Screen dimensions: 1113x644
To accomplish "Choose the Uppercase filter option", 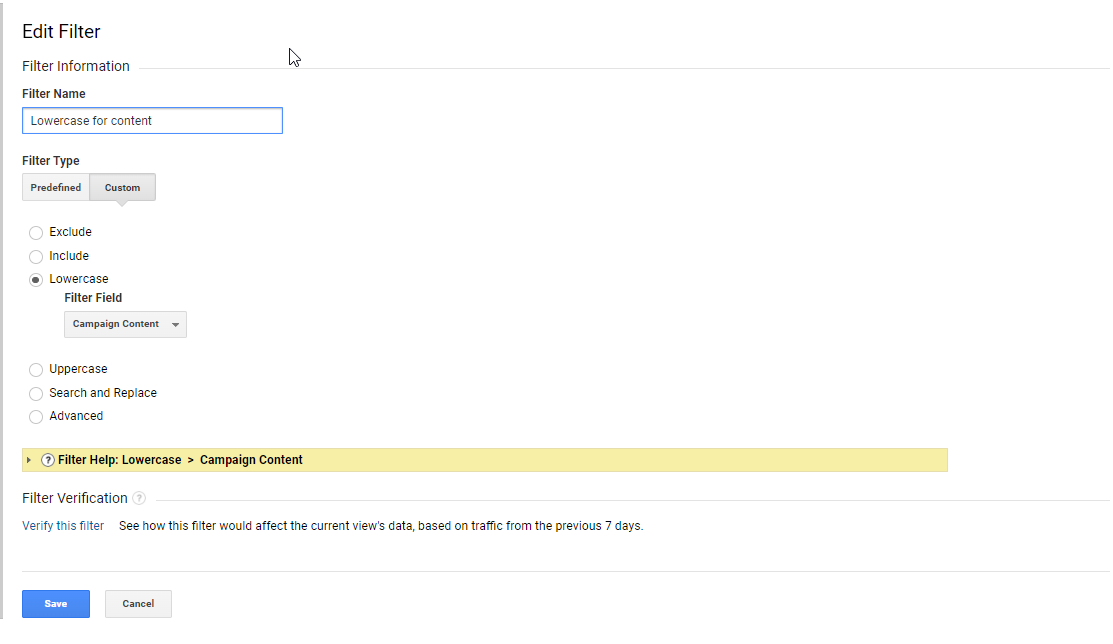I will point(36,369).
